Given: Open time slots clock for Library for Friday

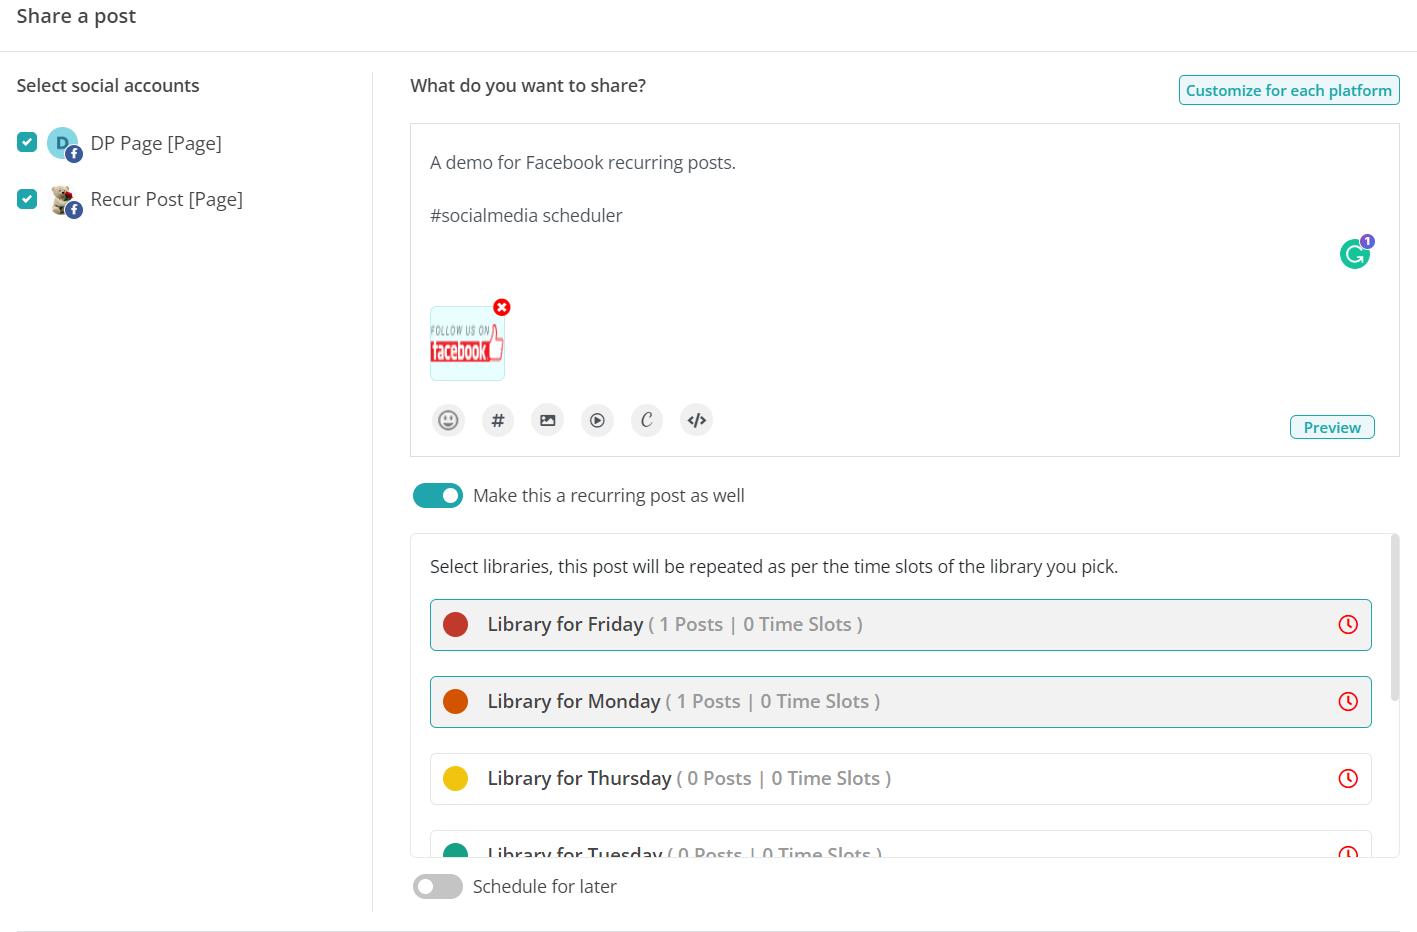Looking at the screenshot, I should pyautogui.click(x=1348, y=625).
